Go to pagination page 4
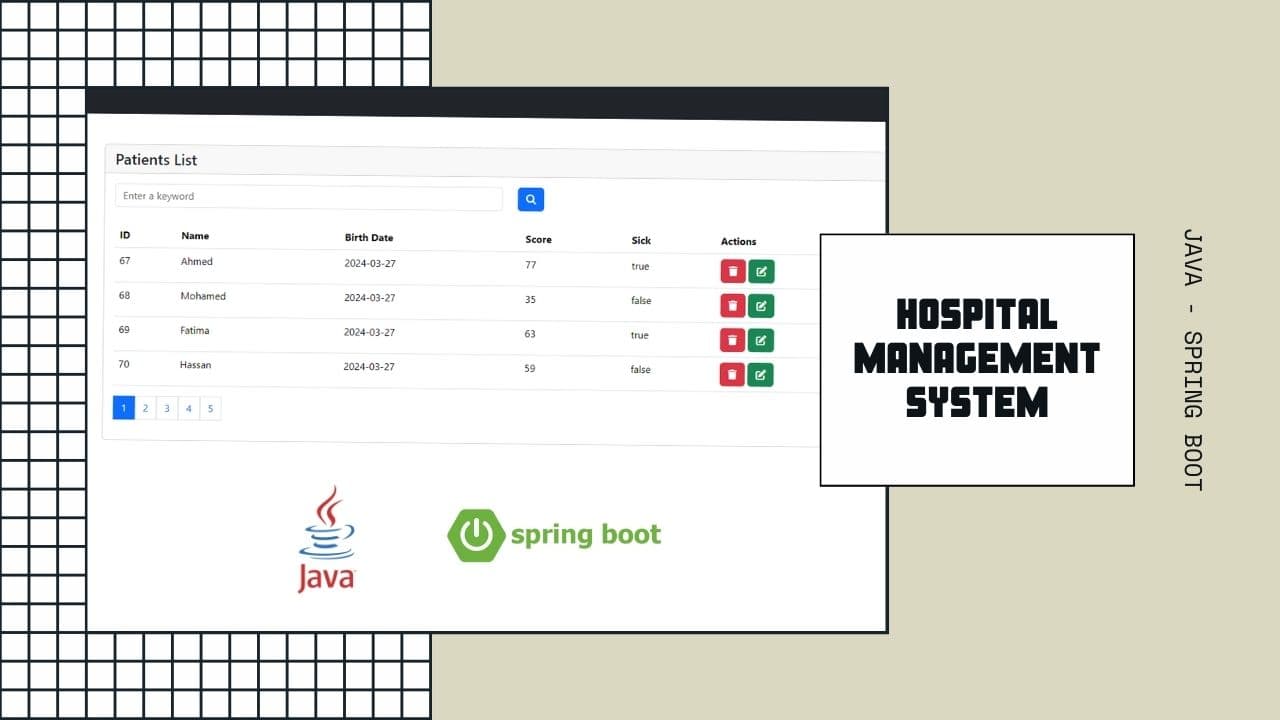 tap(189, 408)
